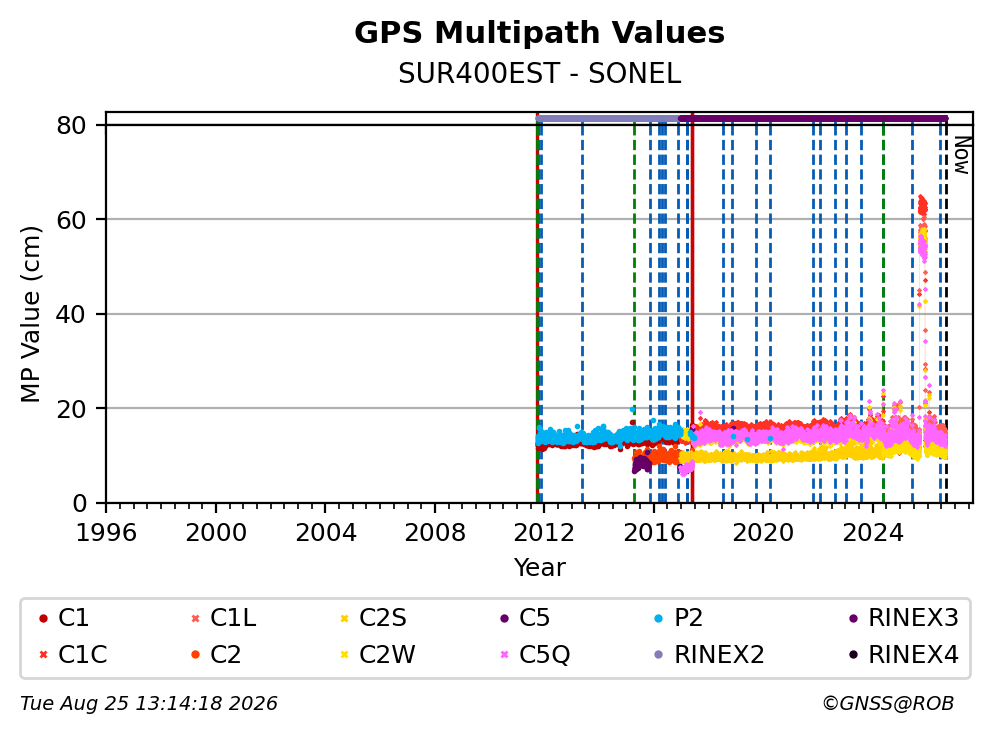This screenshot has width=992, height=734.
Task: Click the 60 value on the MP axis
Action: coord(71,220)
